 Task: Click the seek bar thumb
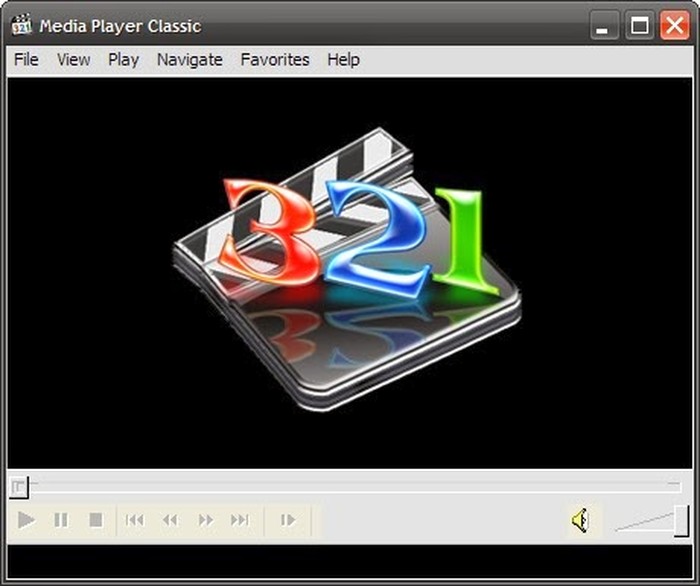pyautogui.click(x=19, y=487)
